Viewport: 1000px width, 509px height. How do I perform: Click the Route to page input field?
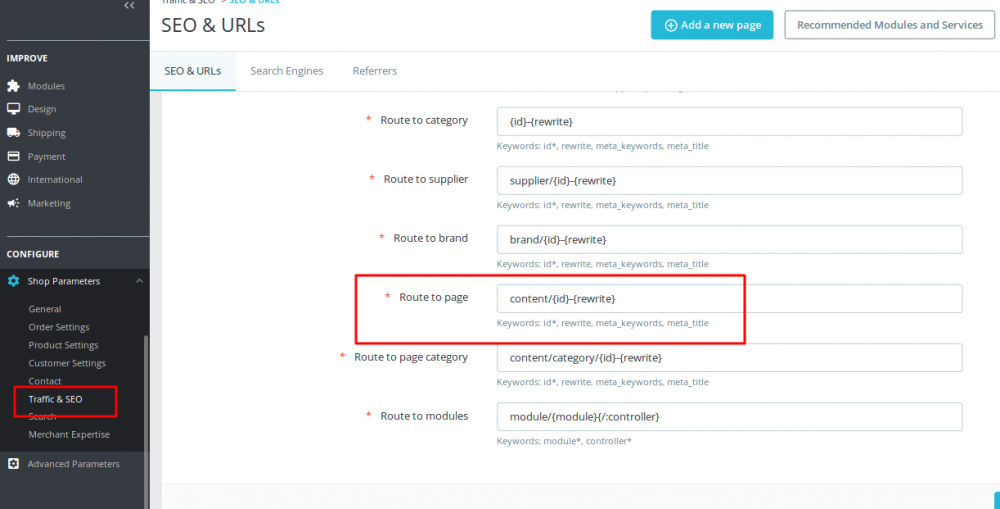(x=729, y=298)
